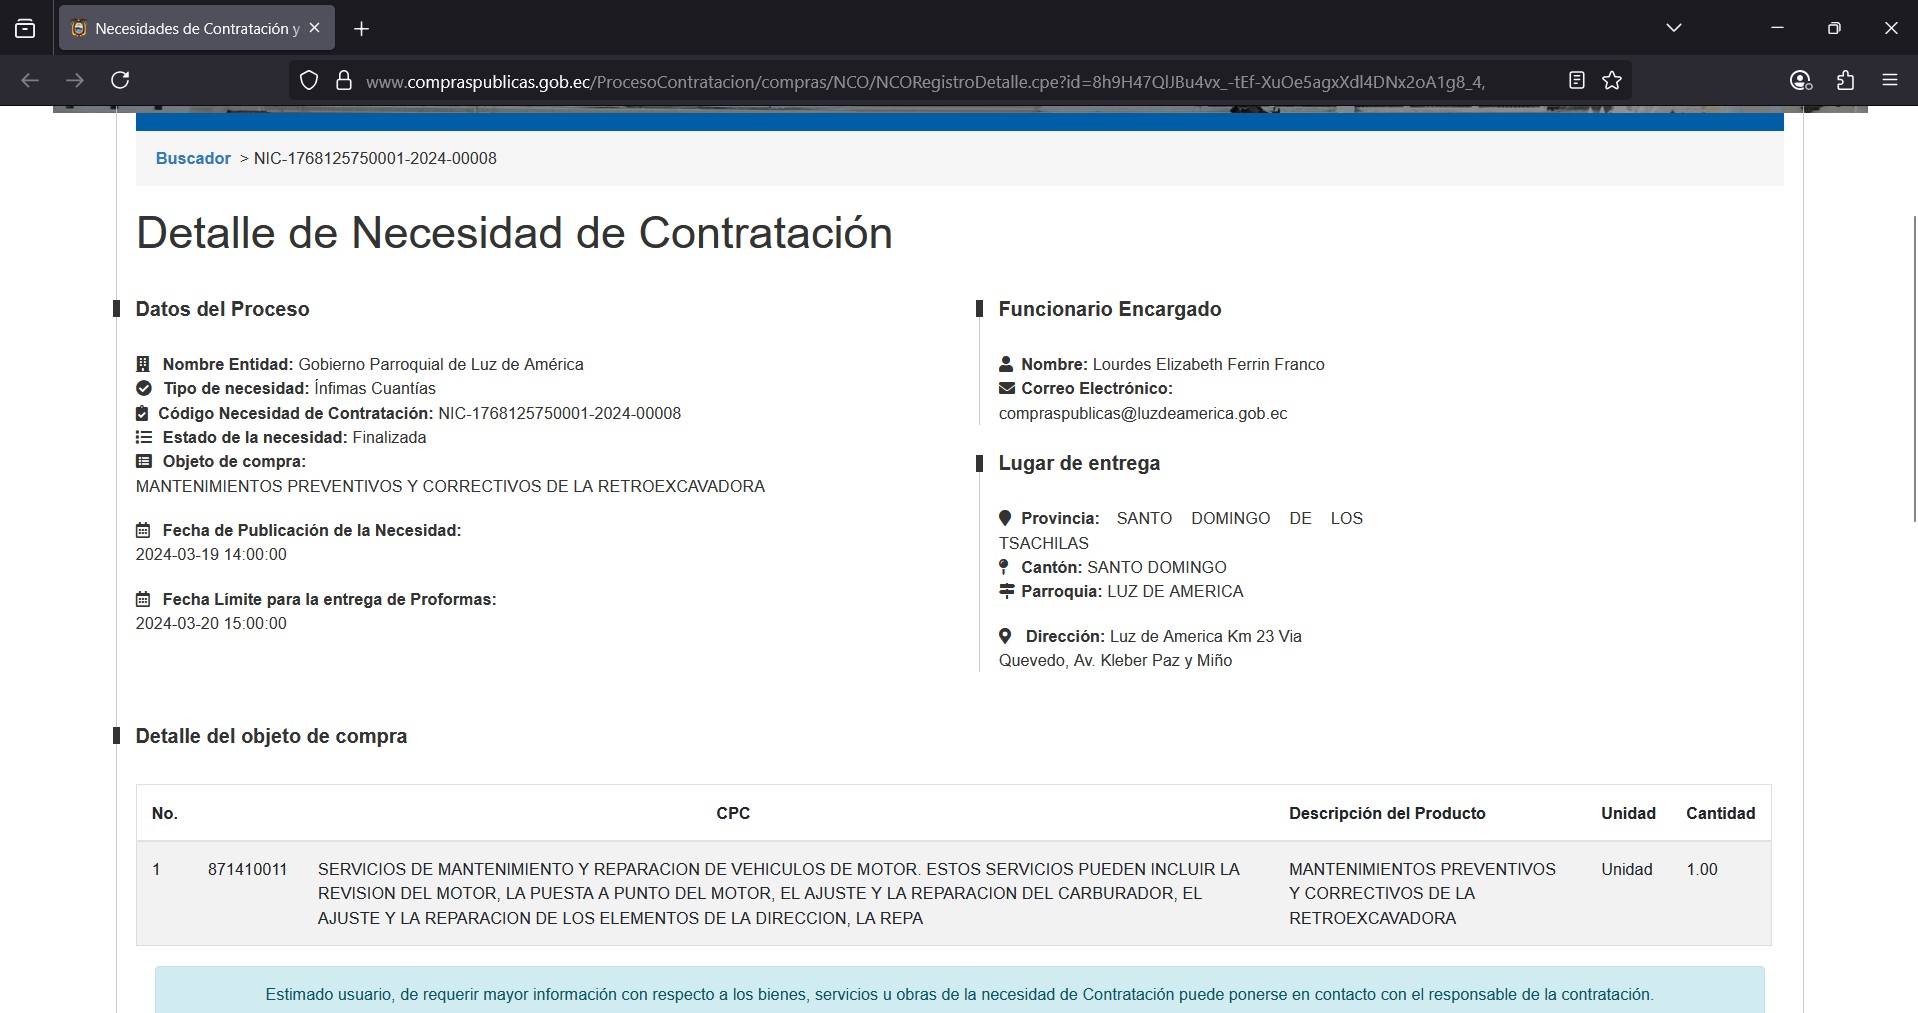Click the entity Gobierno Parroquial de Luz de América
Viewport: 1918px width, 1013px height.
(x=441, y=364)
